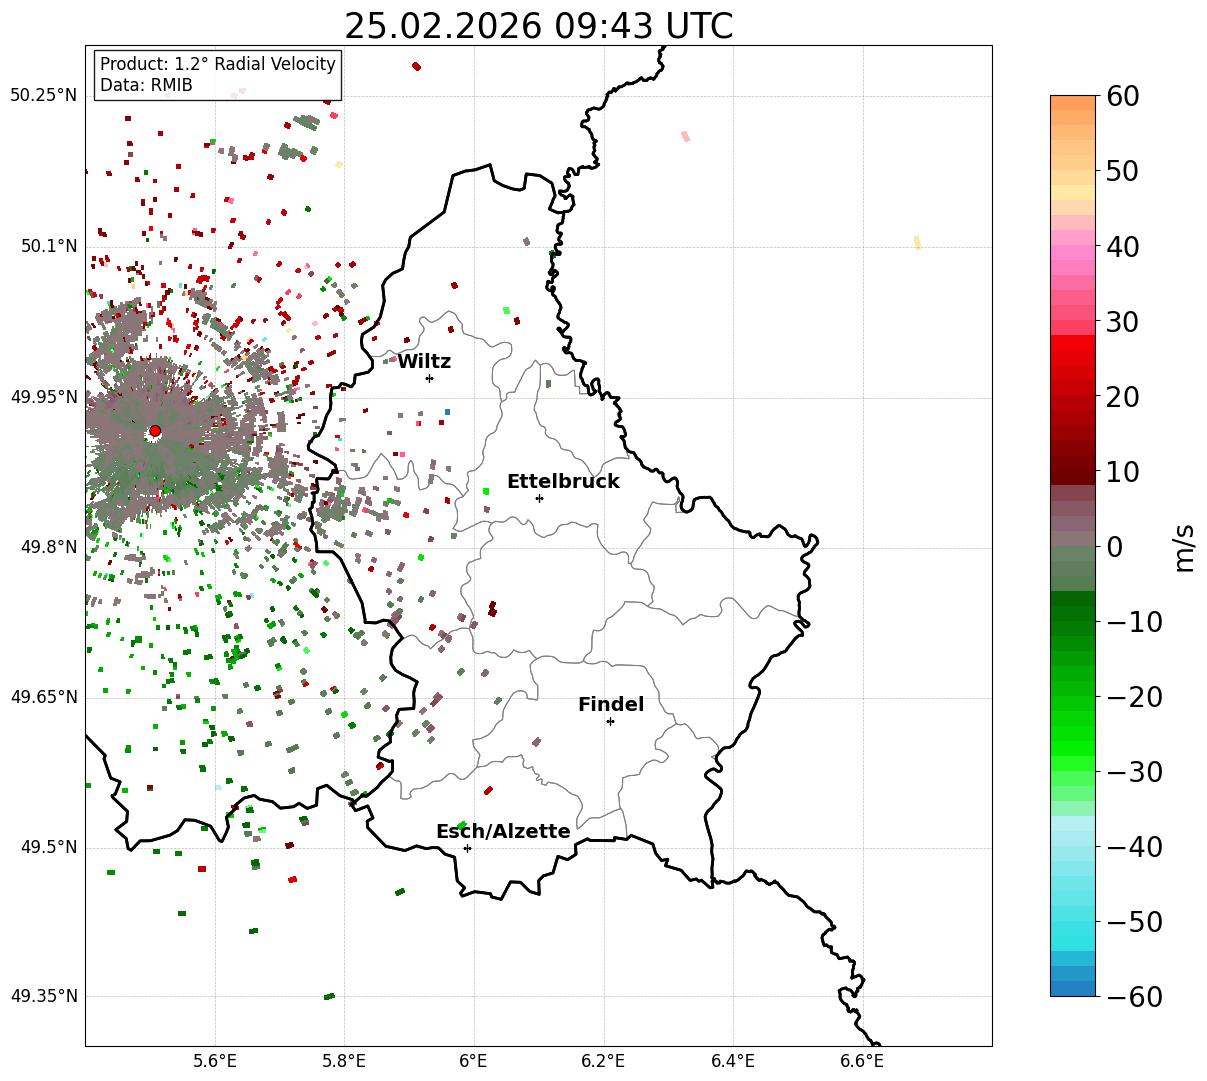This screenshot has width=1207, height=1081.
Task: Click the 49.5°N latitude label
Action: tap(48, 847)
